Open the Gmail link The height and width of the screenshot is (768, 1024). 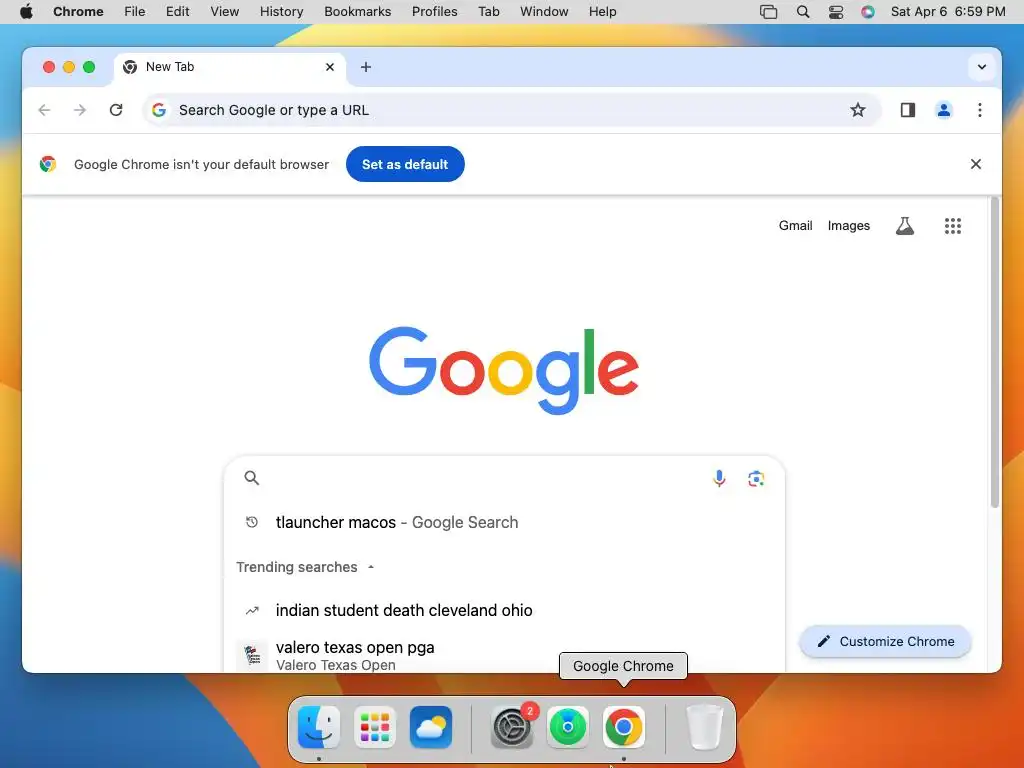[795, 225]
